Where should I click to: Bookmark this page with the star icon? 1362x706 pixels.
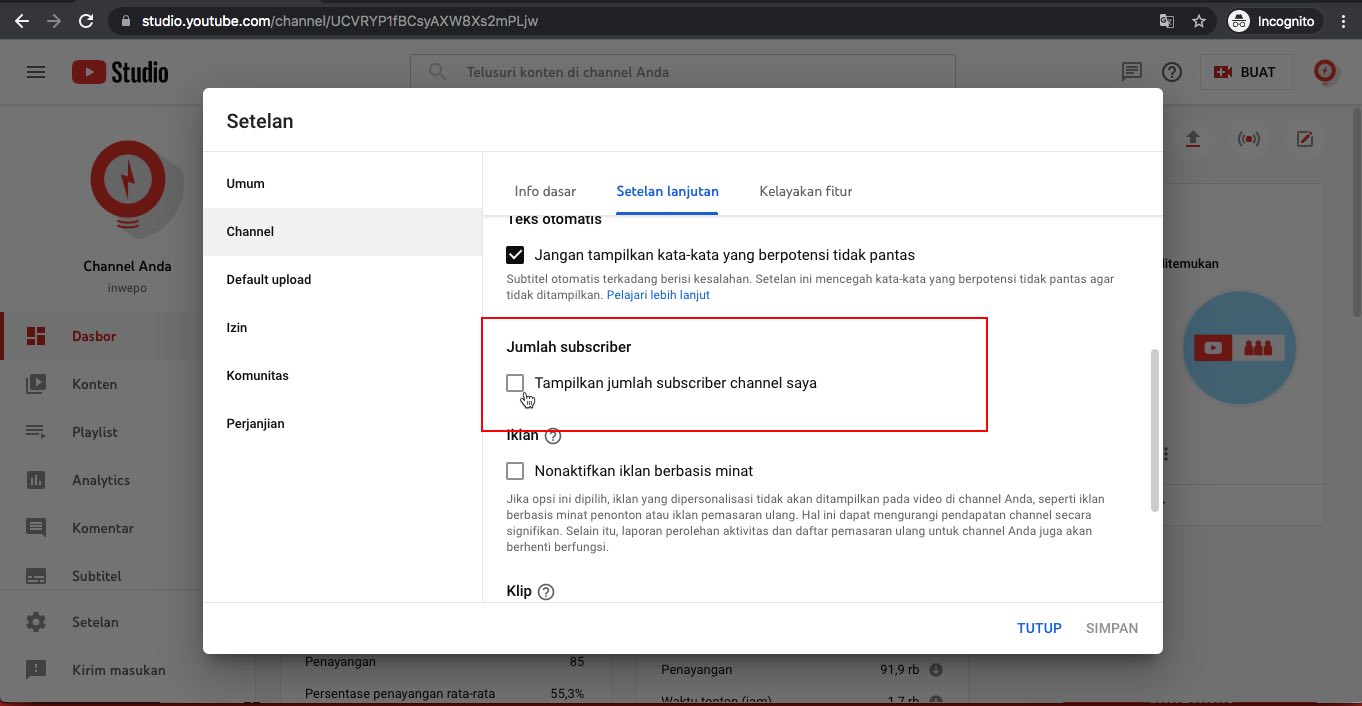(1199, 20)
